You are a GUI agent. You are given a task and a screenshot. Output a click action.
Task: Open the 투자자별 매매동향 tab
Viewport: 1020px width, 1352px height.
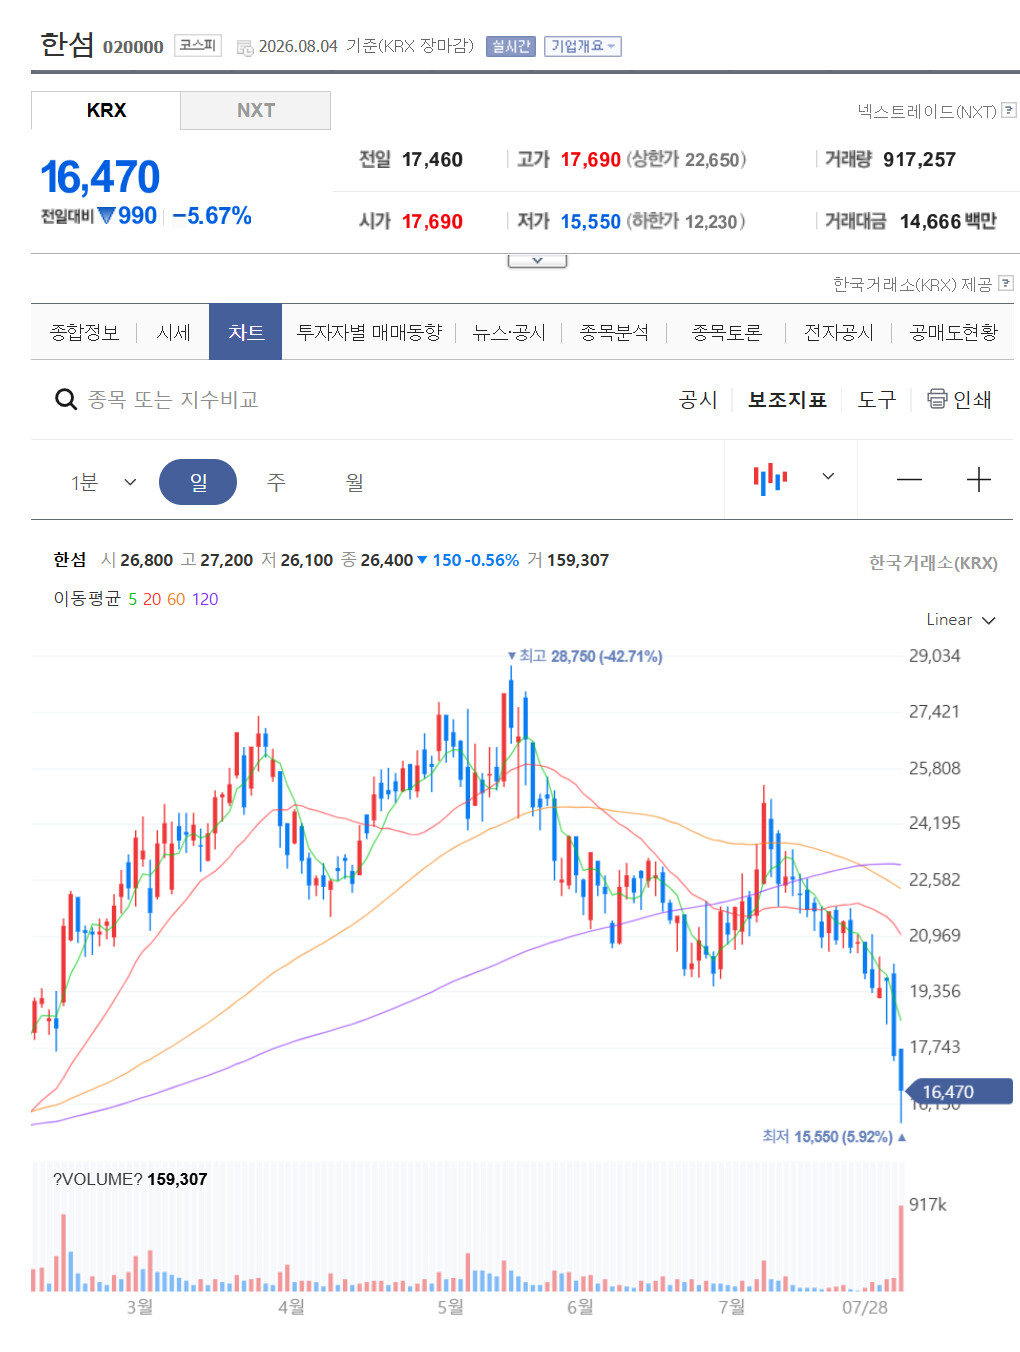369,332
